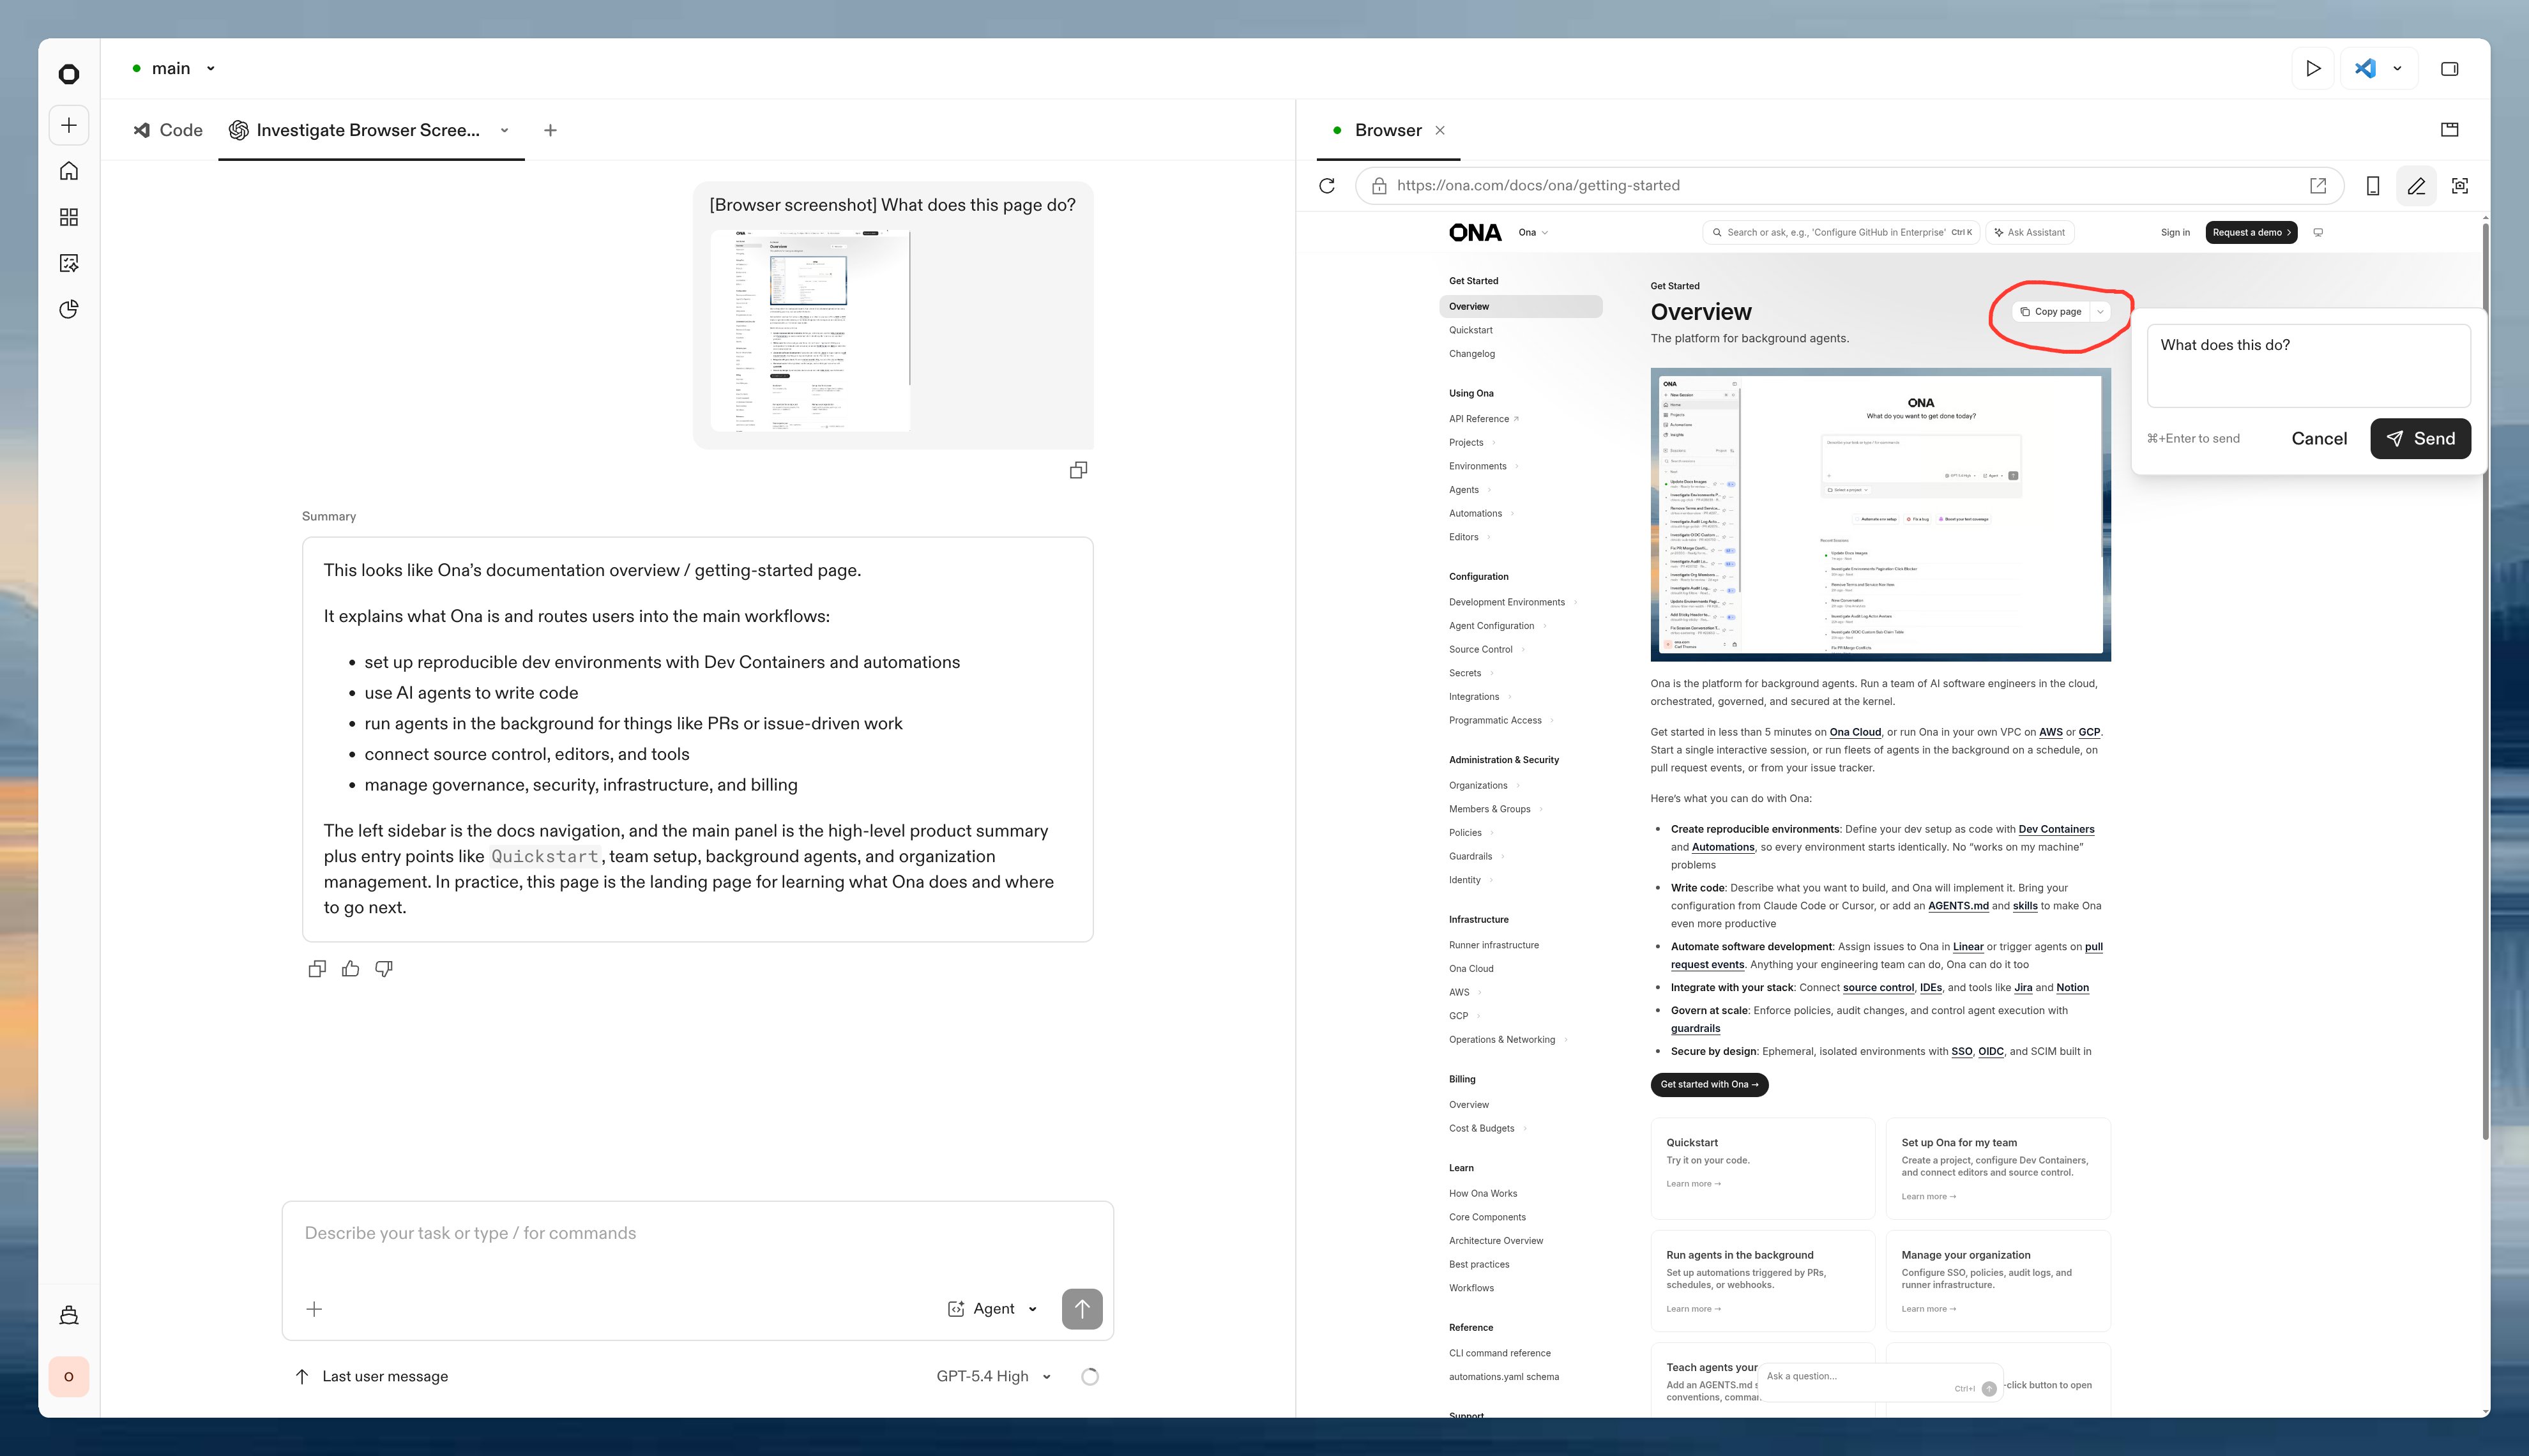
Task: Open Changelog in the docs sidebar
Action: pos(1472,354)
